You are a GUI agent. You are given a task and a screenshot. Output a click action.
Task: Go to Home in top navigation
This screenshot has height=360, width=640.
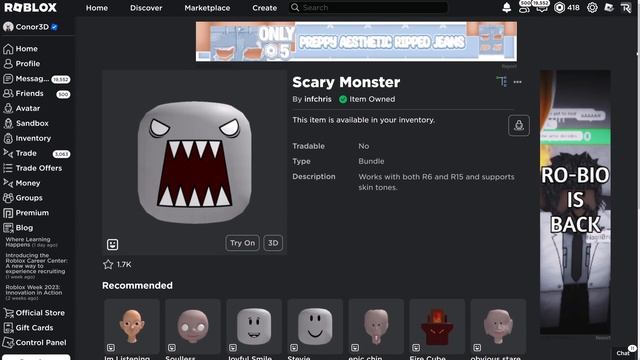97,8
